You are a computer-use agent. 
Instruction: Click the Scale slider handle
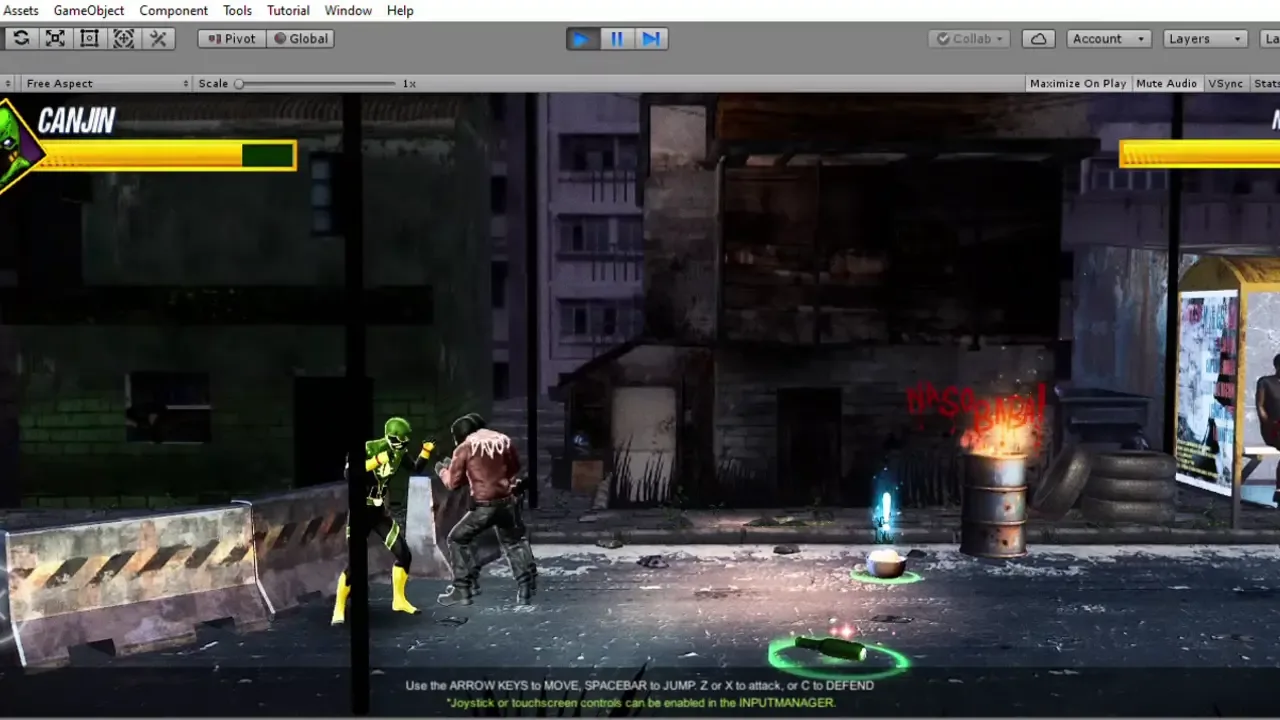coord(239,84)
